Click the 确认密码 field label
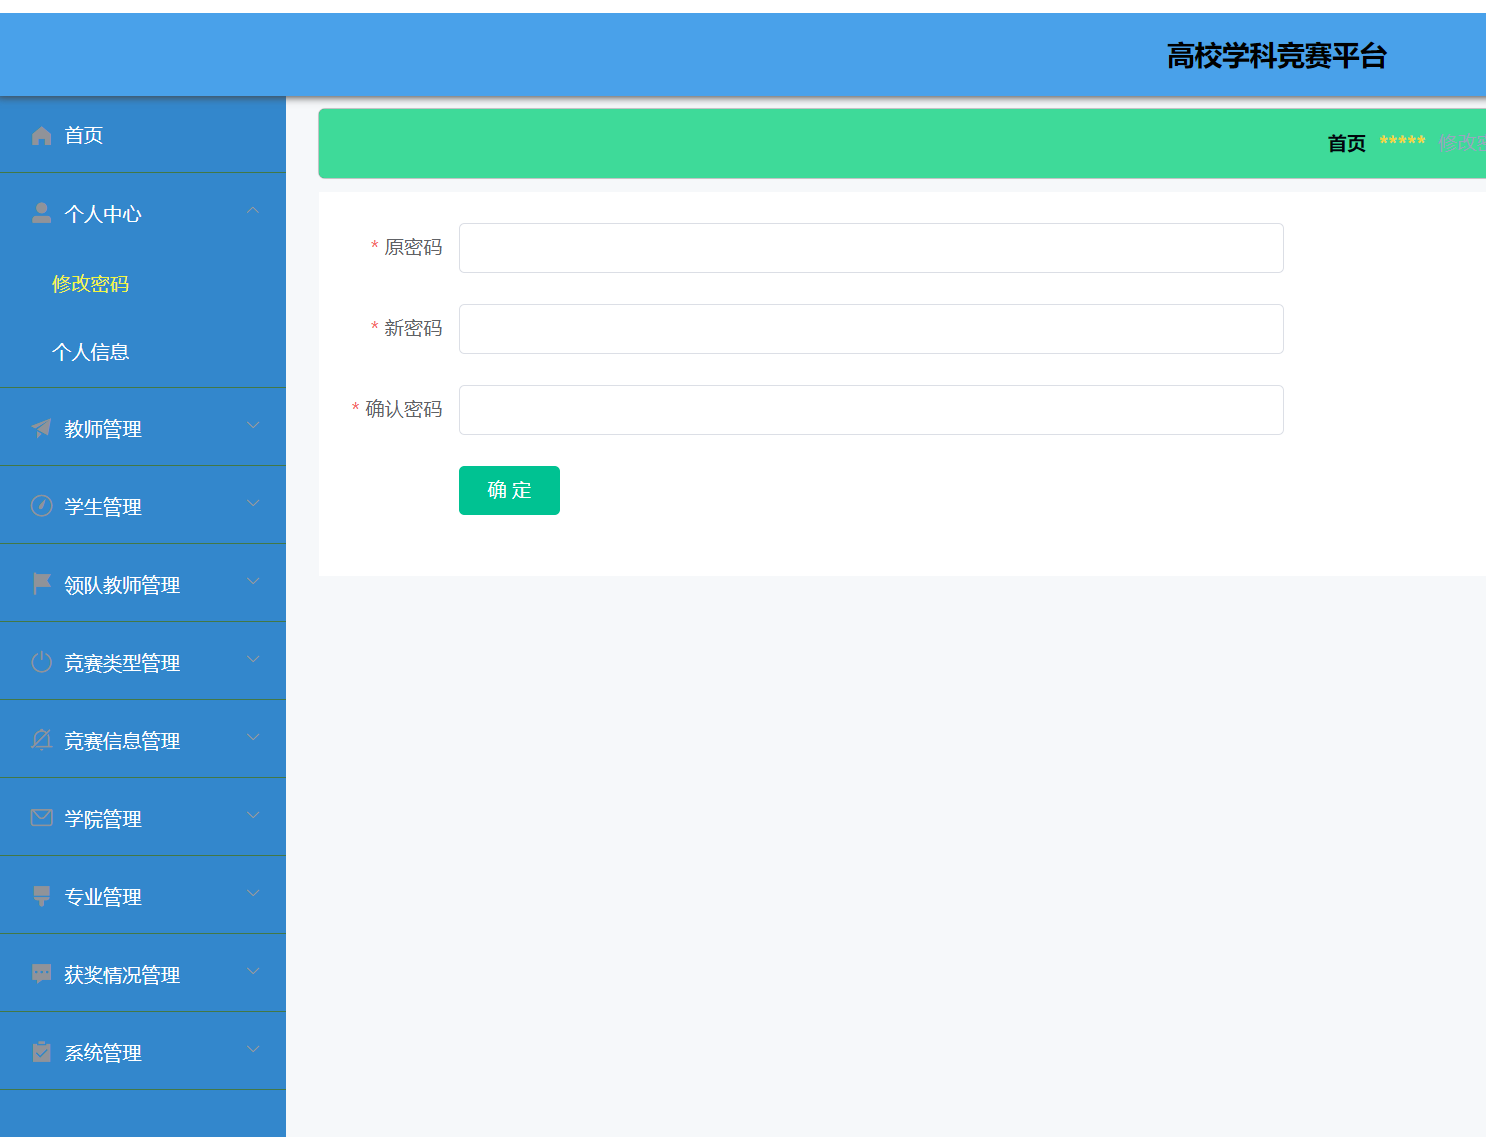The width and height of the screenshot is (1486, 1137). click(x=404, y=409)
